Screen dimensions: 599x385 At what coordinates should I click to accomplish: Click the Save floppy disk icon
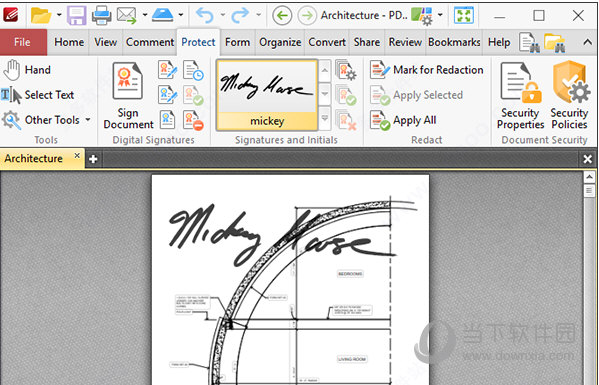pyautogui.click(x=76, y=15)
